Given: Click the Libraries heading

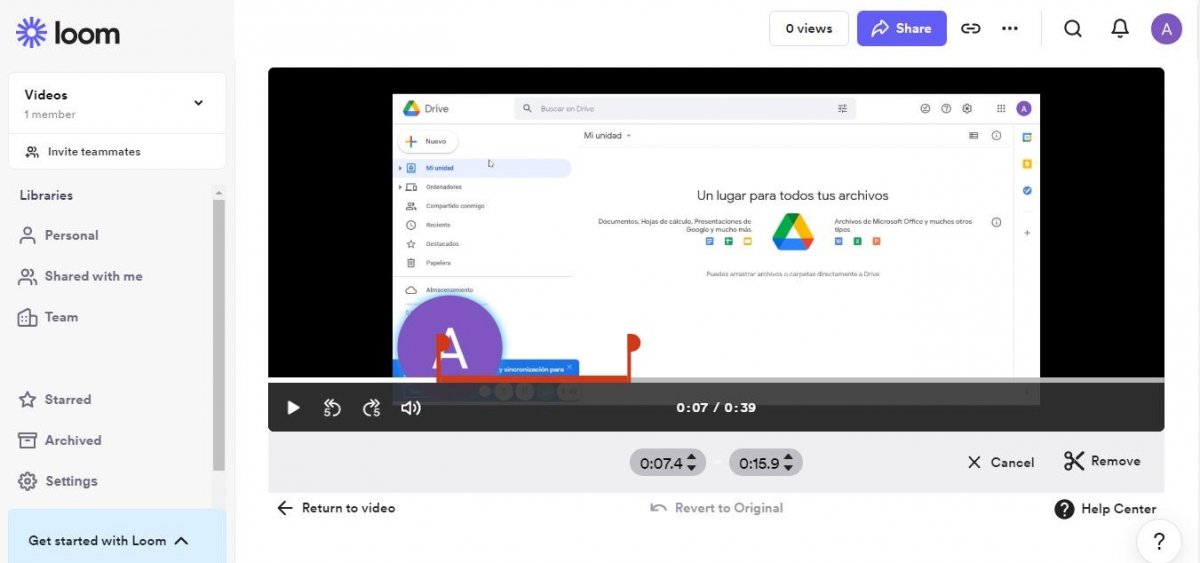Looking at the screenshot, I should (46, 195).
